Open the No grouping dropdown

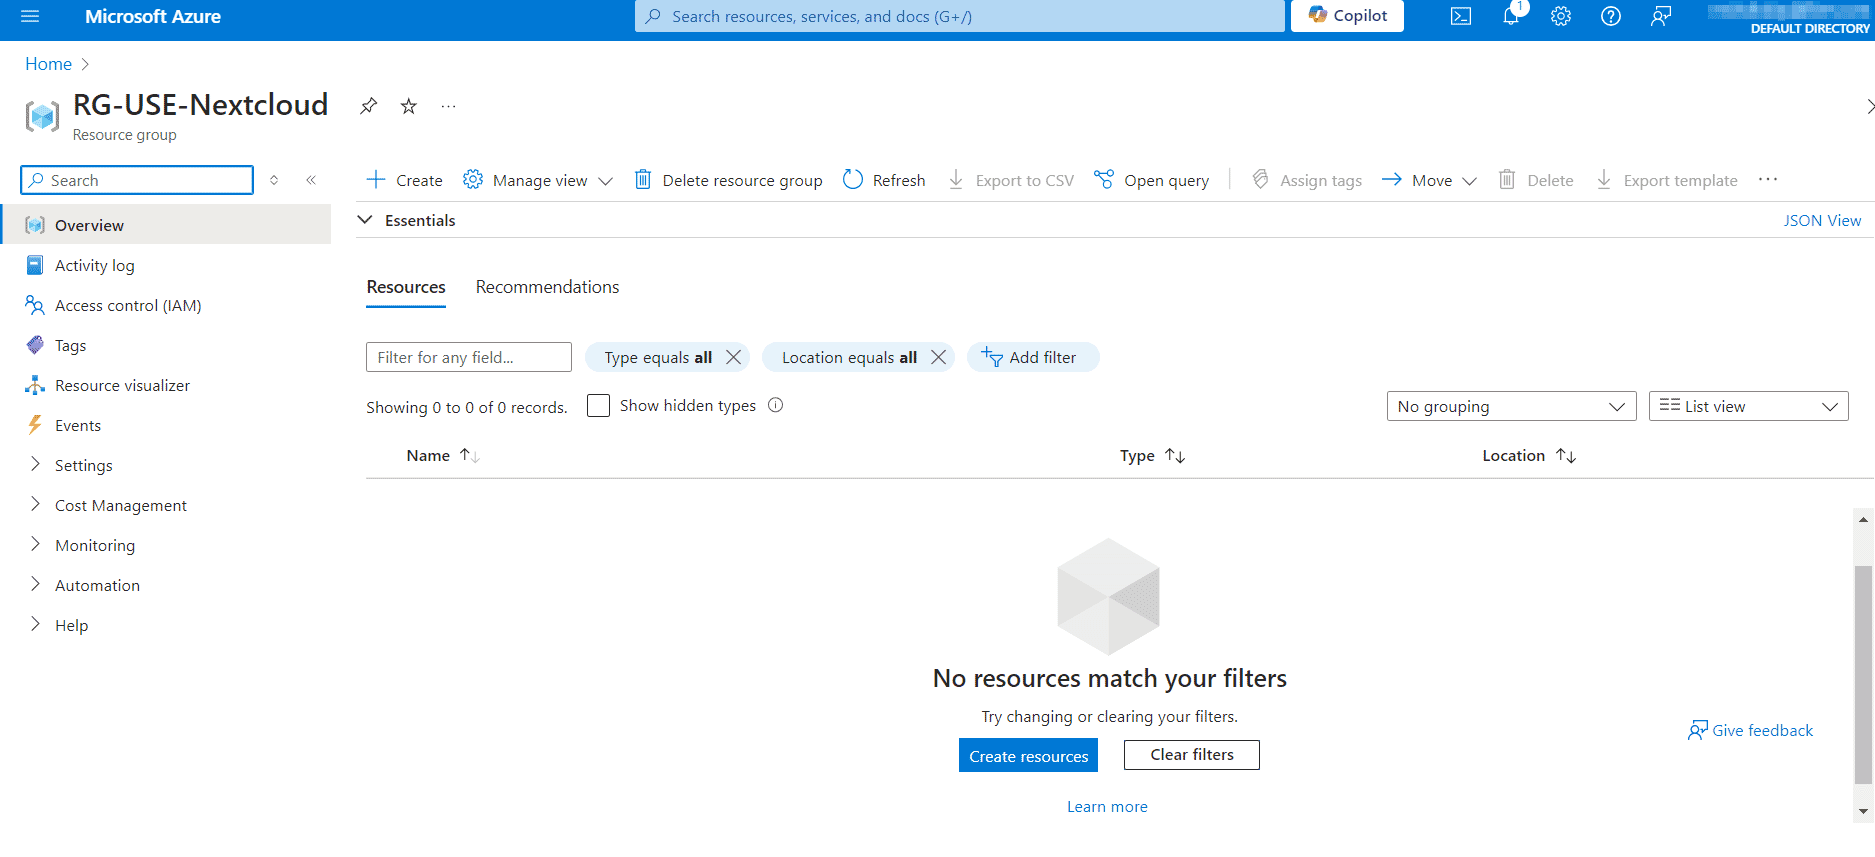coord(1511,406)
